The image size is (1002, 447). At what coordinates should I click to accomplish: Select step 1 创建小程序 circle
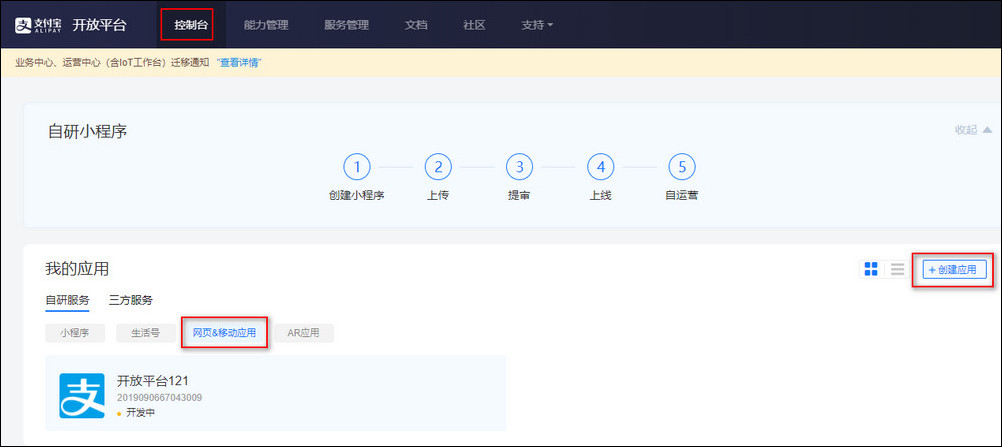[x=357, y=166]
